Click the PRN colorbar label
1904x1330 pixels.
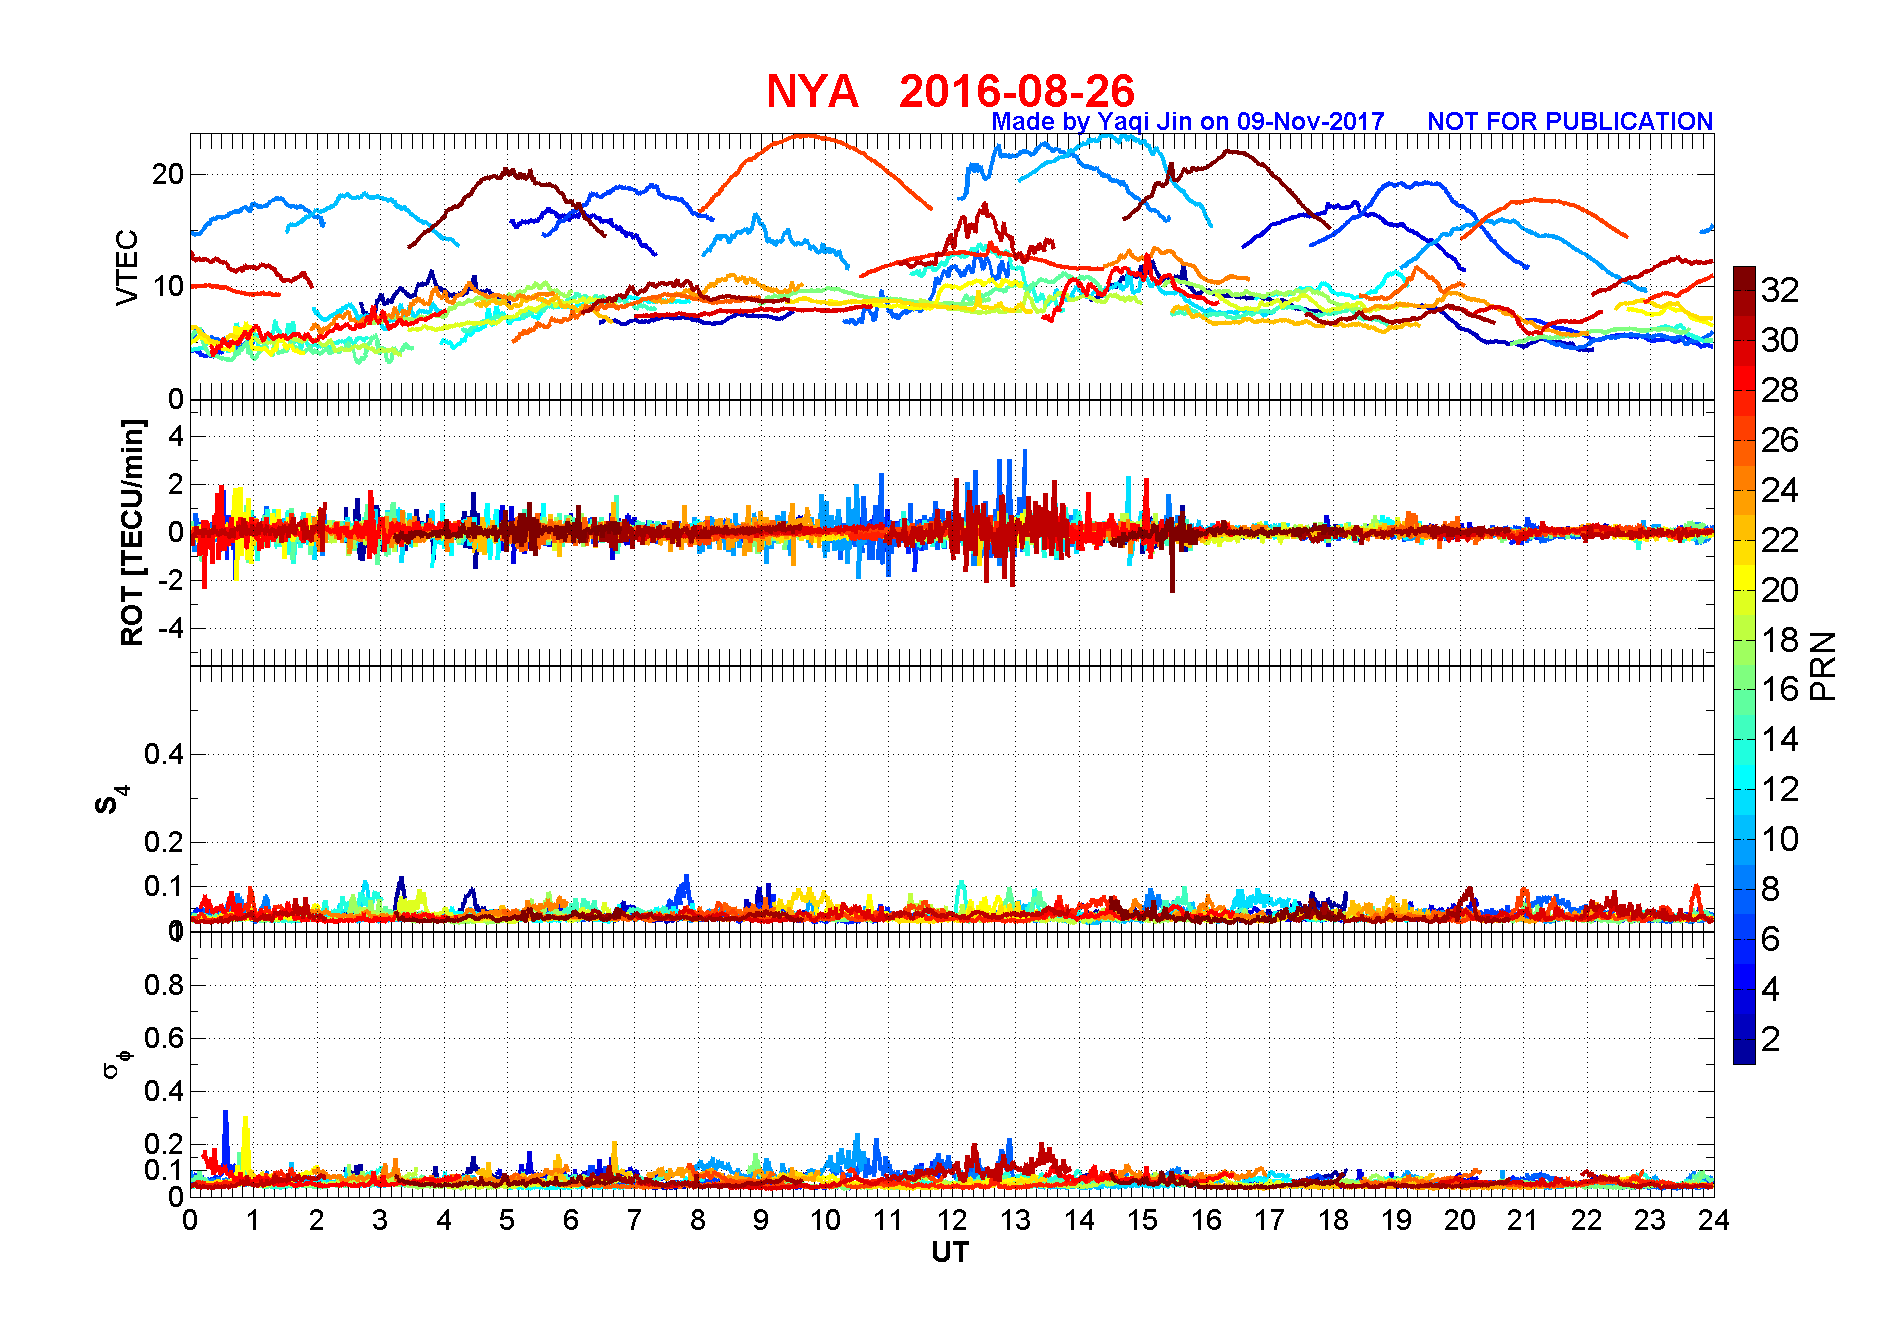click(1823, 666)
